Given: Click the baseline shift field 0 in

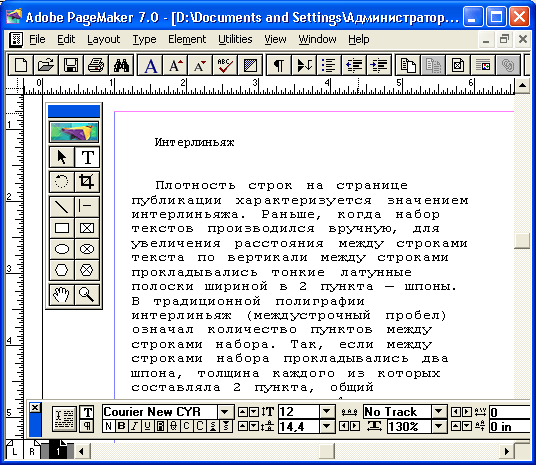Looking at the screenshot, I should tap(510, 426).
